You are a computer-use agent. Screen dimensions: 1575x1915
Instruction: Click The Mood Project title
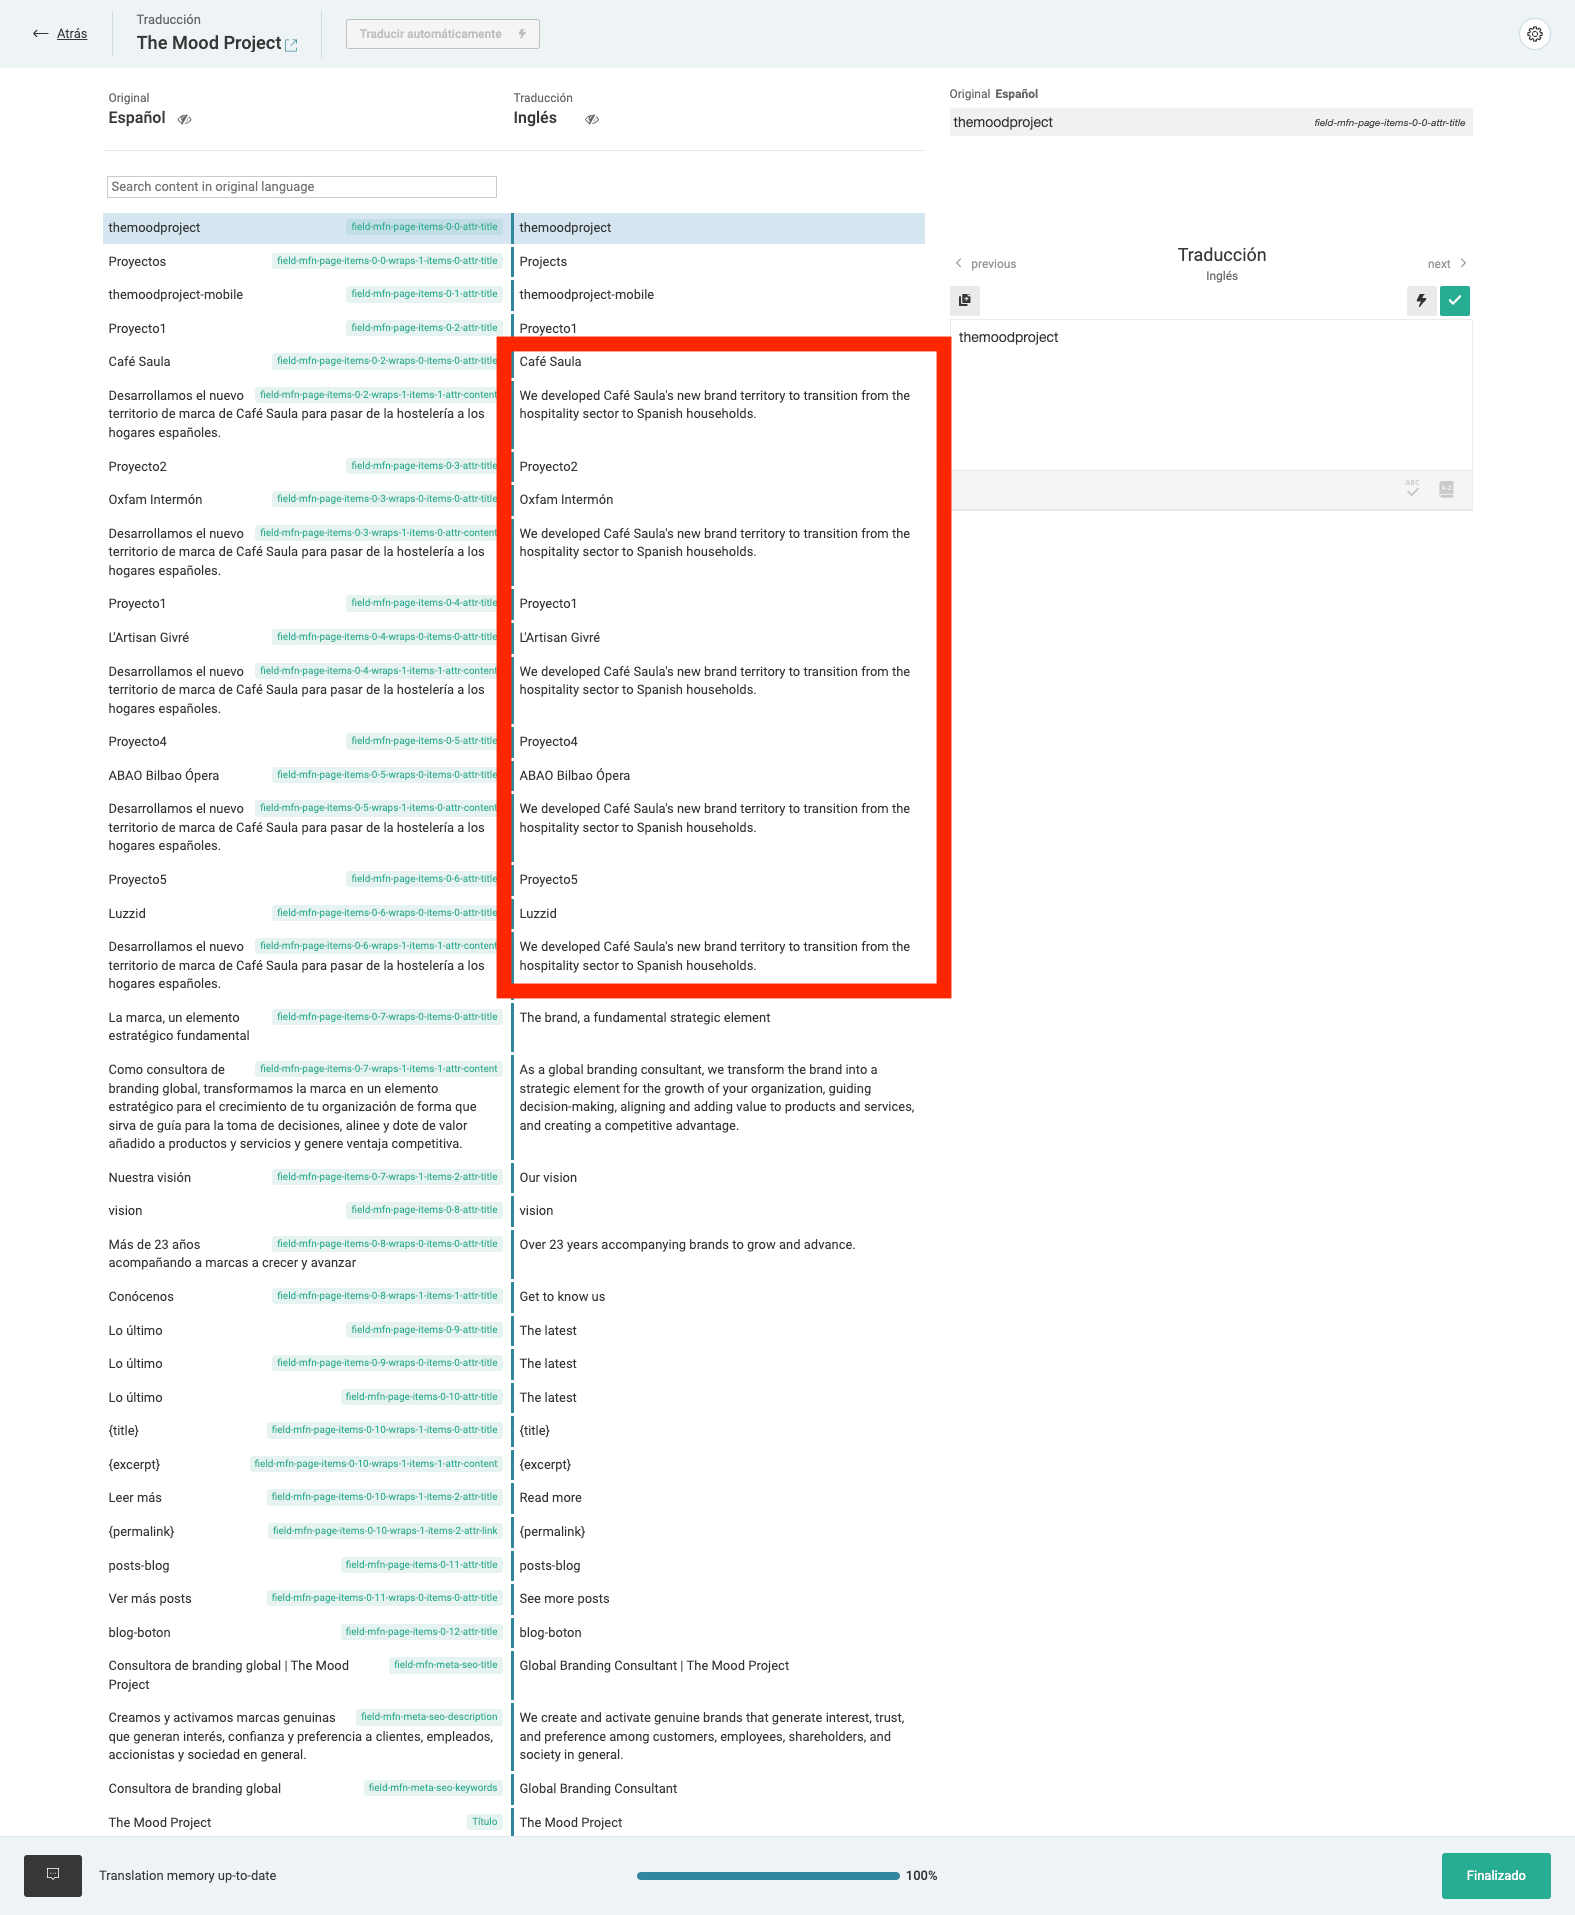coord(209,43)
